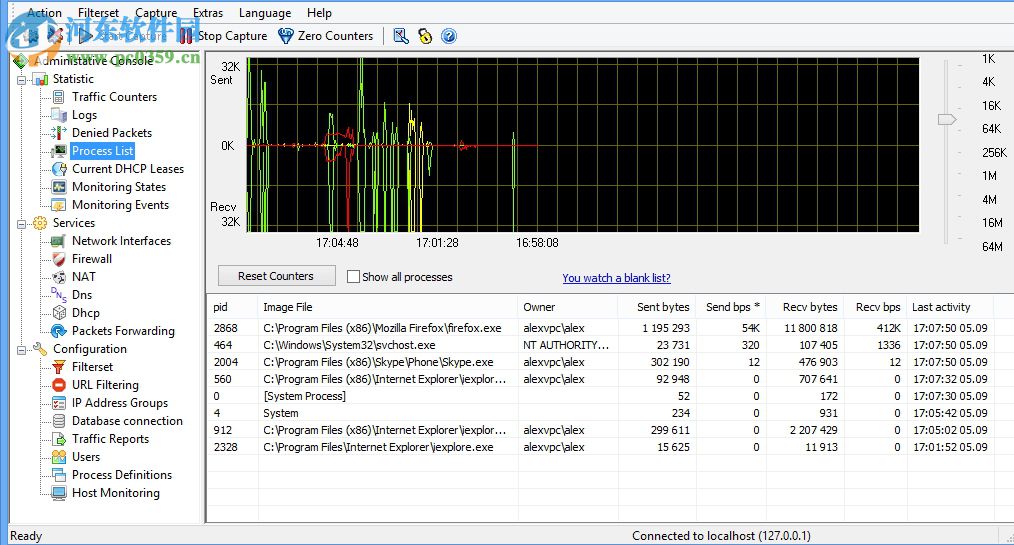Select the URL Filtering red stop icon

pyautogui.click(x=59, y=385)
